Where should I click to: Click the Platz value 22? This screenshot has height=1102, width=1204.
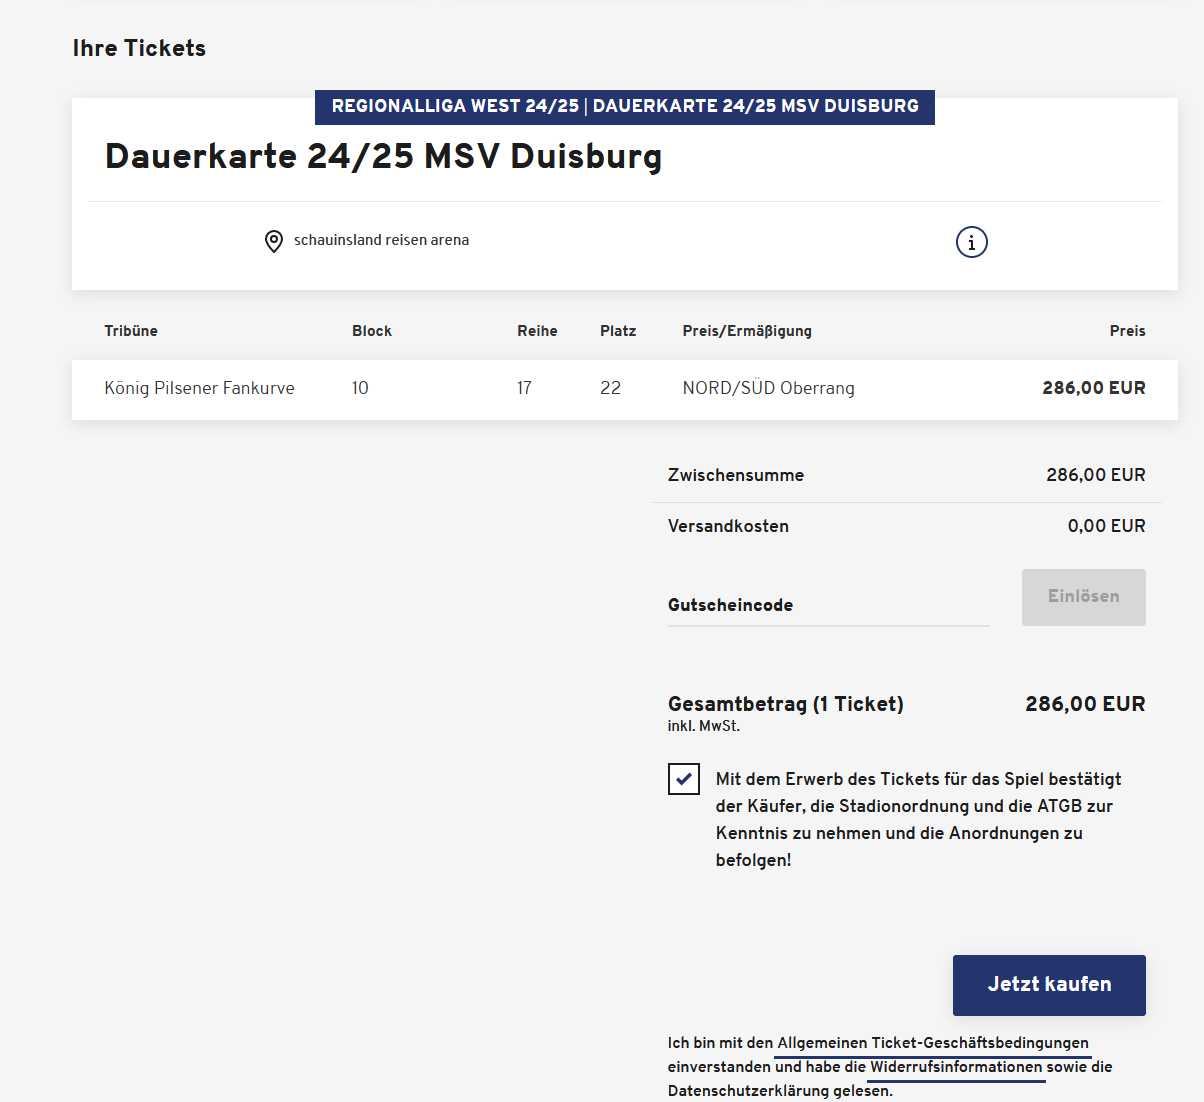pyautogui.click(x=610, y=388)
